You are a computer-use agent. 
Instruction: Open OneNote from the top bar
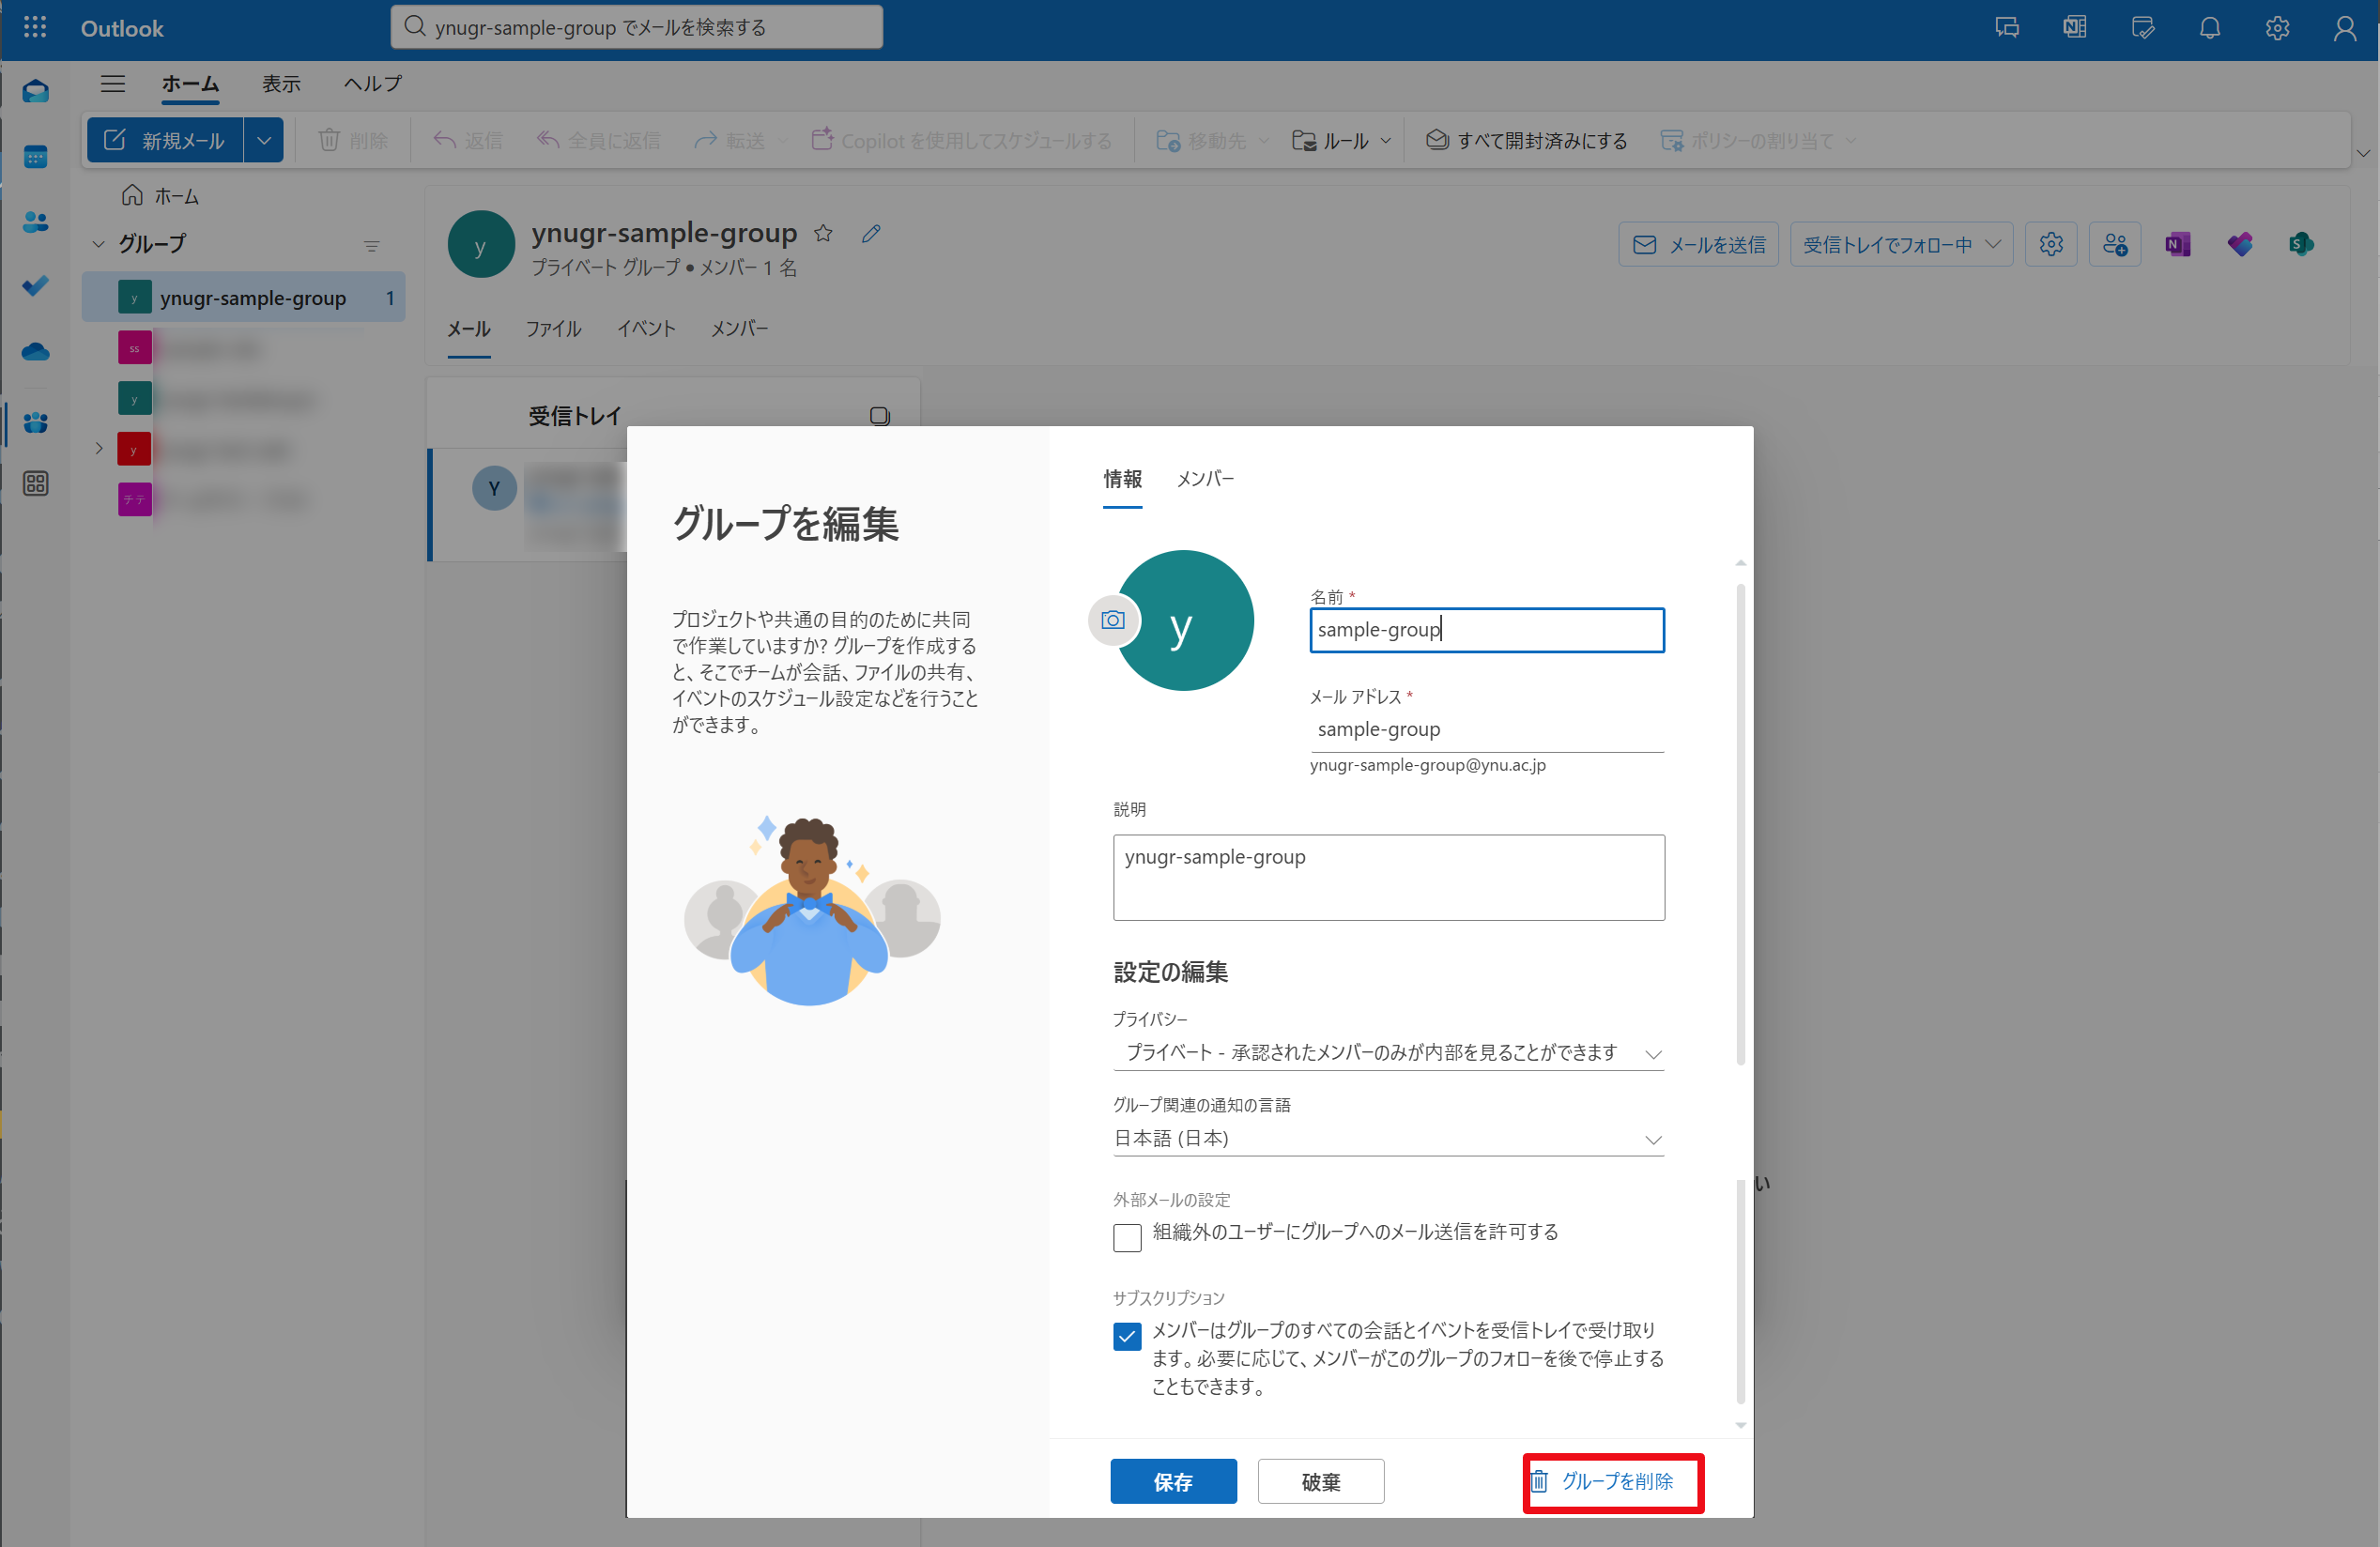2073,27
